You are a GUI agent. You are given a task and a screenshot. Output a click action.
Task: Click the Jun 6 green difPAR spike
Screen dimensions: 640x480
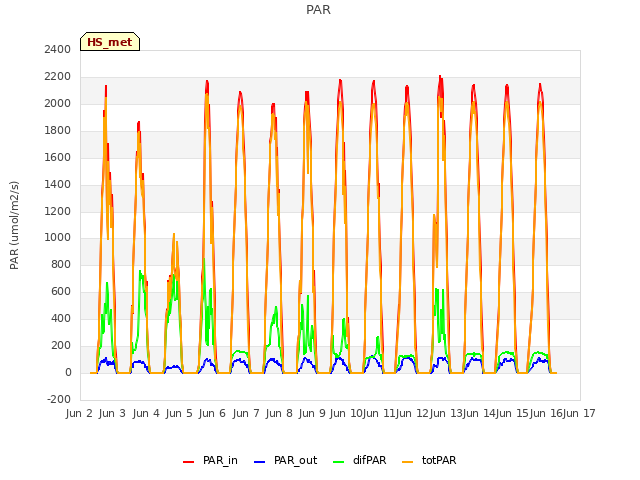[204, 259]
